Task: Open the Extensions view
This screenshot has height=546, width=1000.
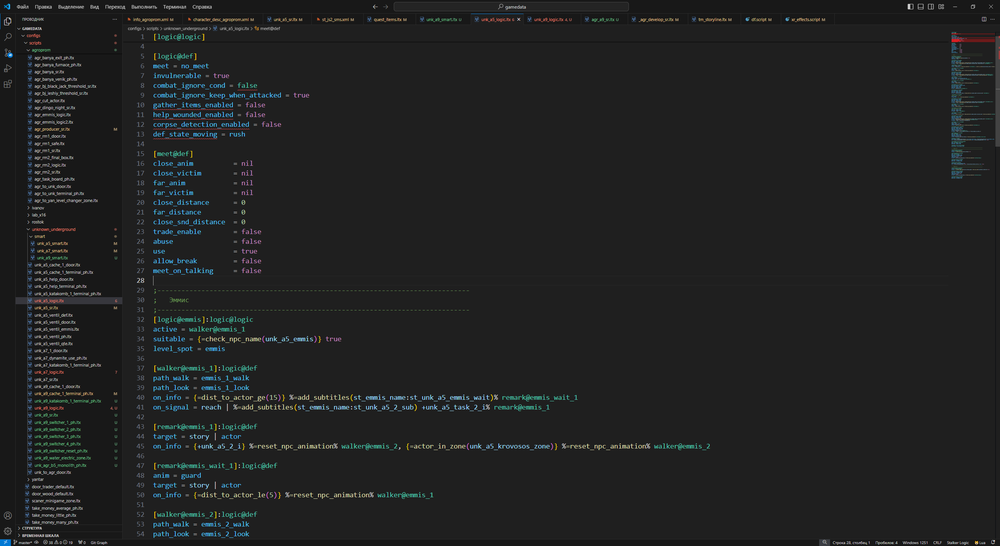Action: pyautogui.click(x=8, y=84)
